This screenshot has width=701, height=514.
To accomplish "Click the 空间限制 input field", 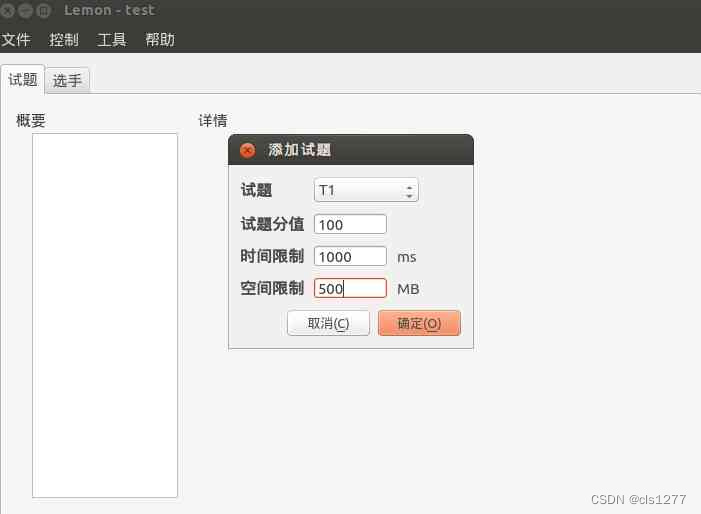I will click(350, 288).
